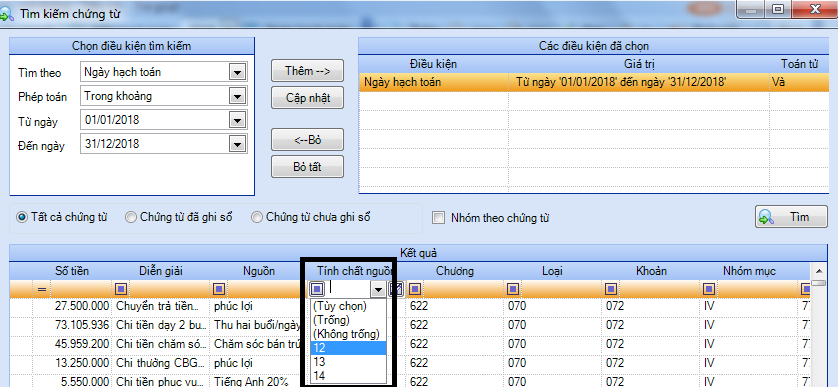838x387 pixels.
Task: Expand the Phép toán dropdown
Action: point(237,97)
